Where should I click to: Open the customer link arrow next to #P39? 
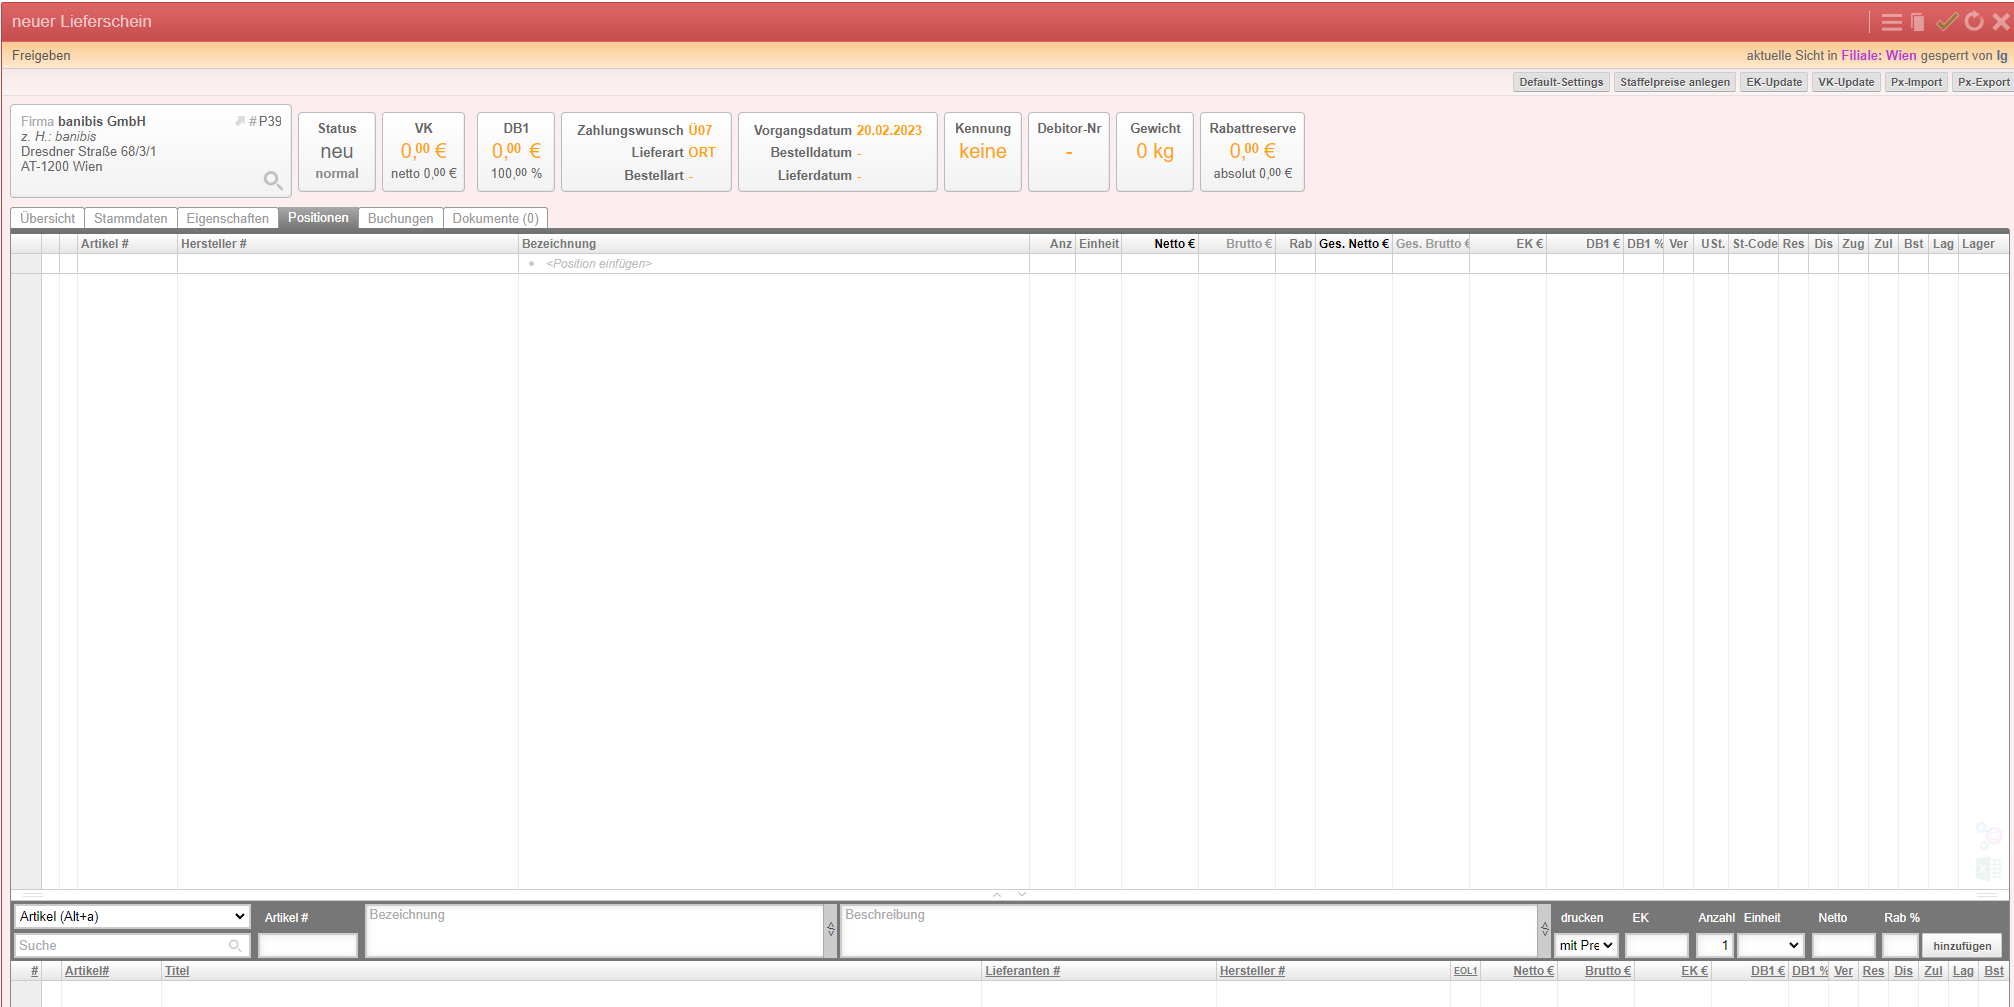pos(240,121)
